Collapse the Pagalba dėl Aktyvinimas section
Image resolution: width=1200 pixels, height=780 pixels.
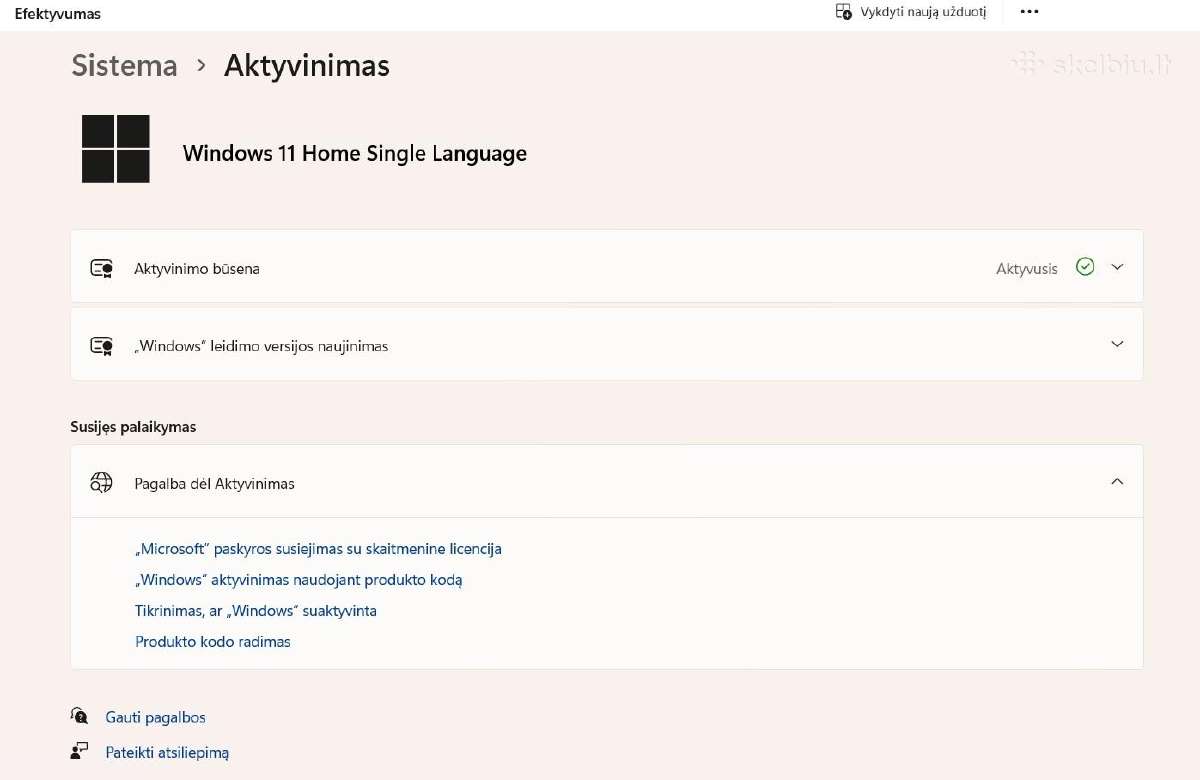[1118, 482]
